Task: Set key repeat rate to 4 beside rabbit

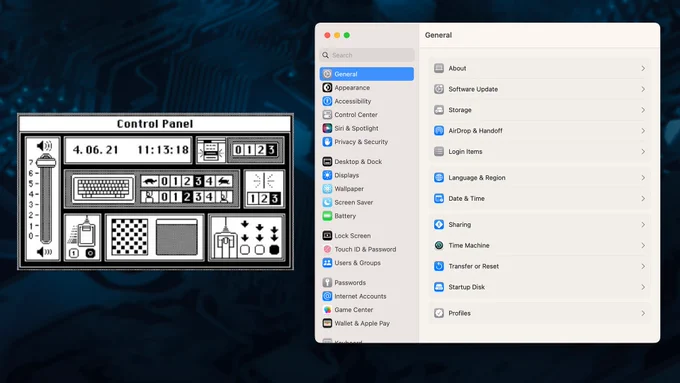Action: click(x=209, y=181)
